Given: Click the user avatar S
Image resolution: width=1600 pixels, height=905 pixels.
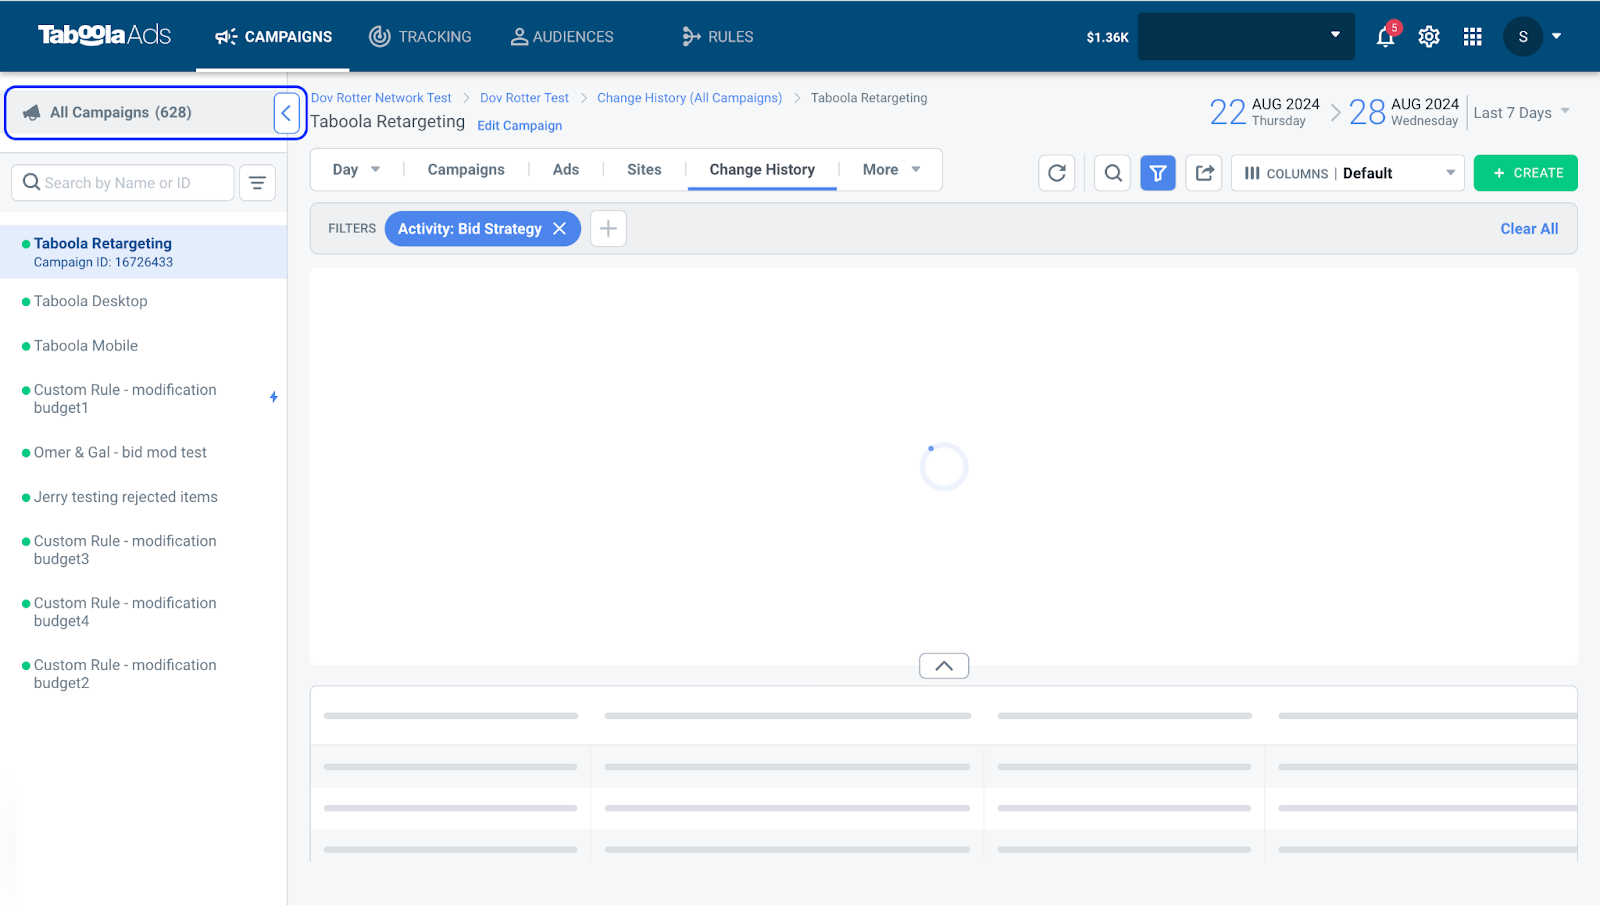Looking at the screenshot, I should [x=1523, y=37].
